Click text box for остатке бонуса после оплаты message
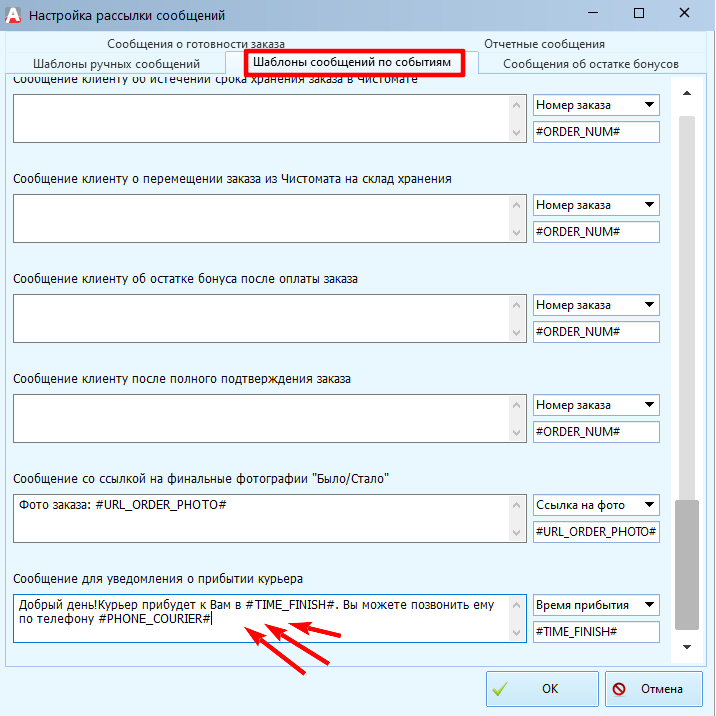The width and height of the screenshot is (716, 716). 269,318
